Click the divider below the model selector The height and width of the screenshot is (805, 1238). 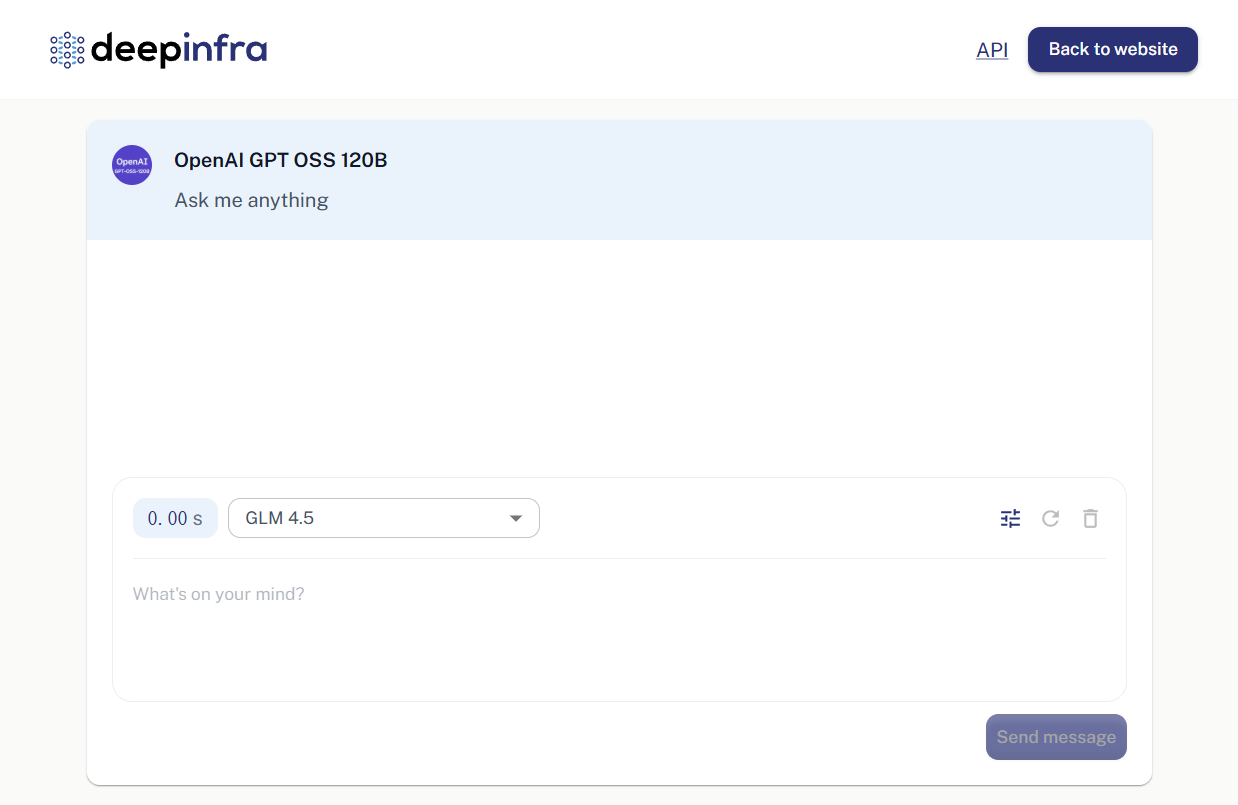(619, 558)
